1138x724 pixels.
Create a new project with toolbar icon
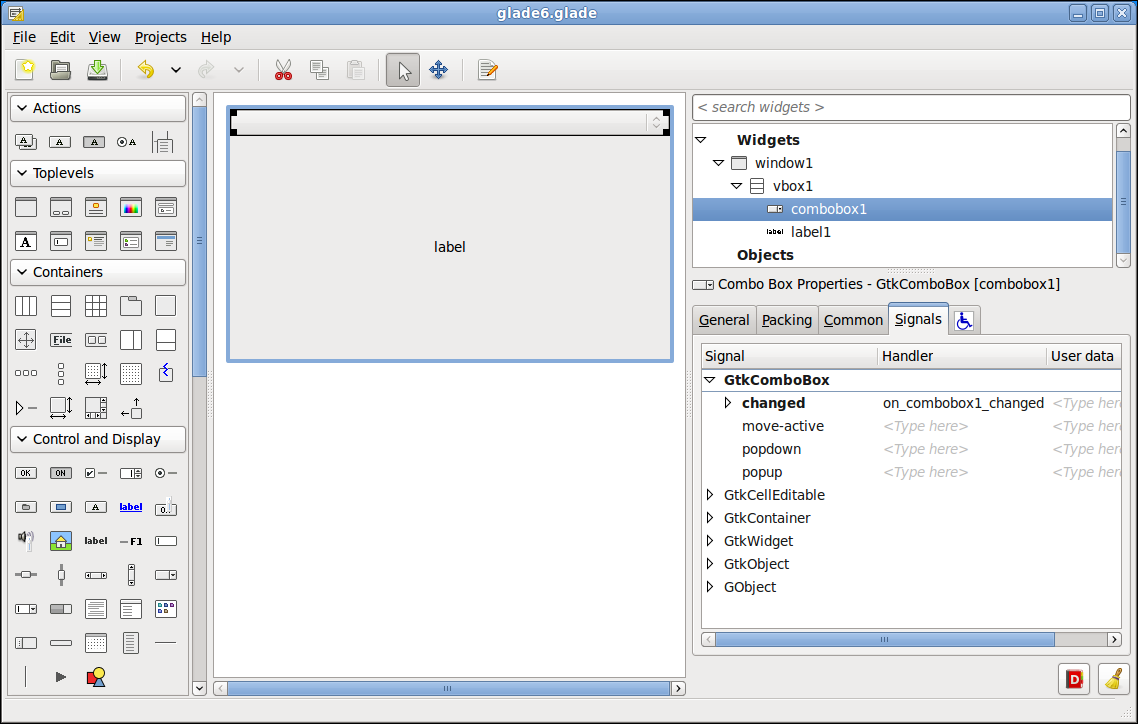tap(25, 70)
